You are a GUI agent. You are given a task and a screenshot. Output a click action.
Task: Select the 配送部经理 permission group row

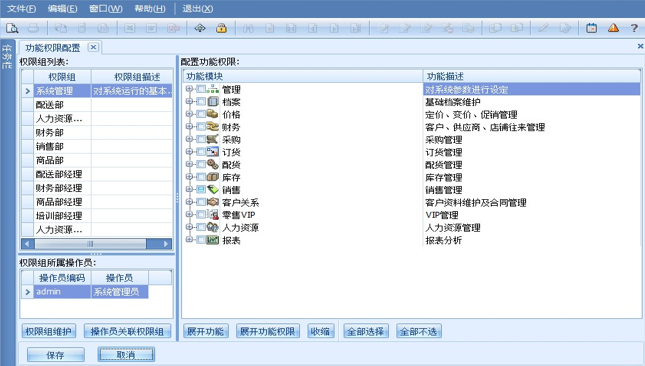coord(97,174)
